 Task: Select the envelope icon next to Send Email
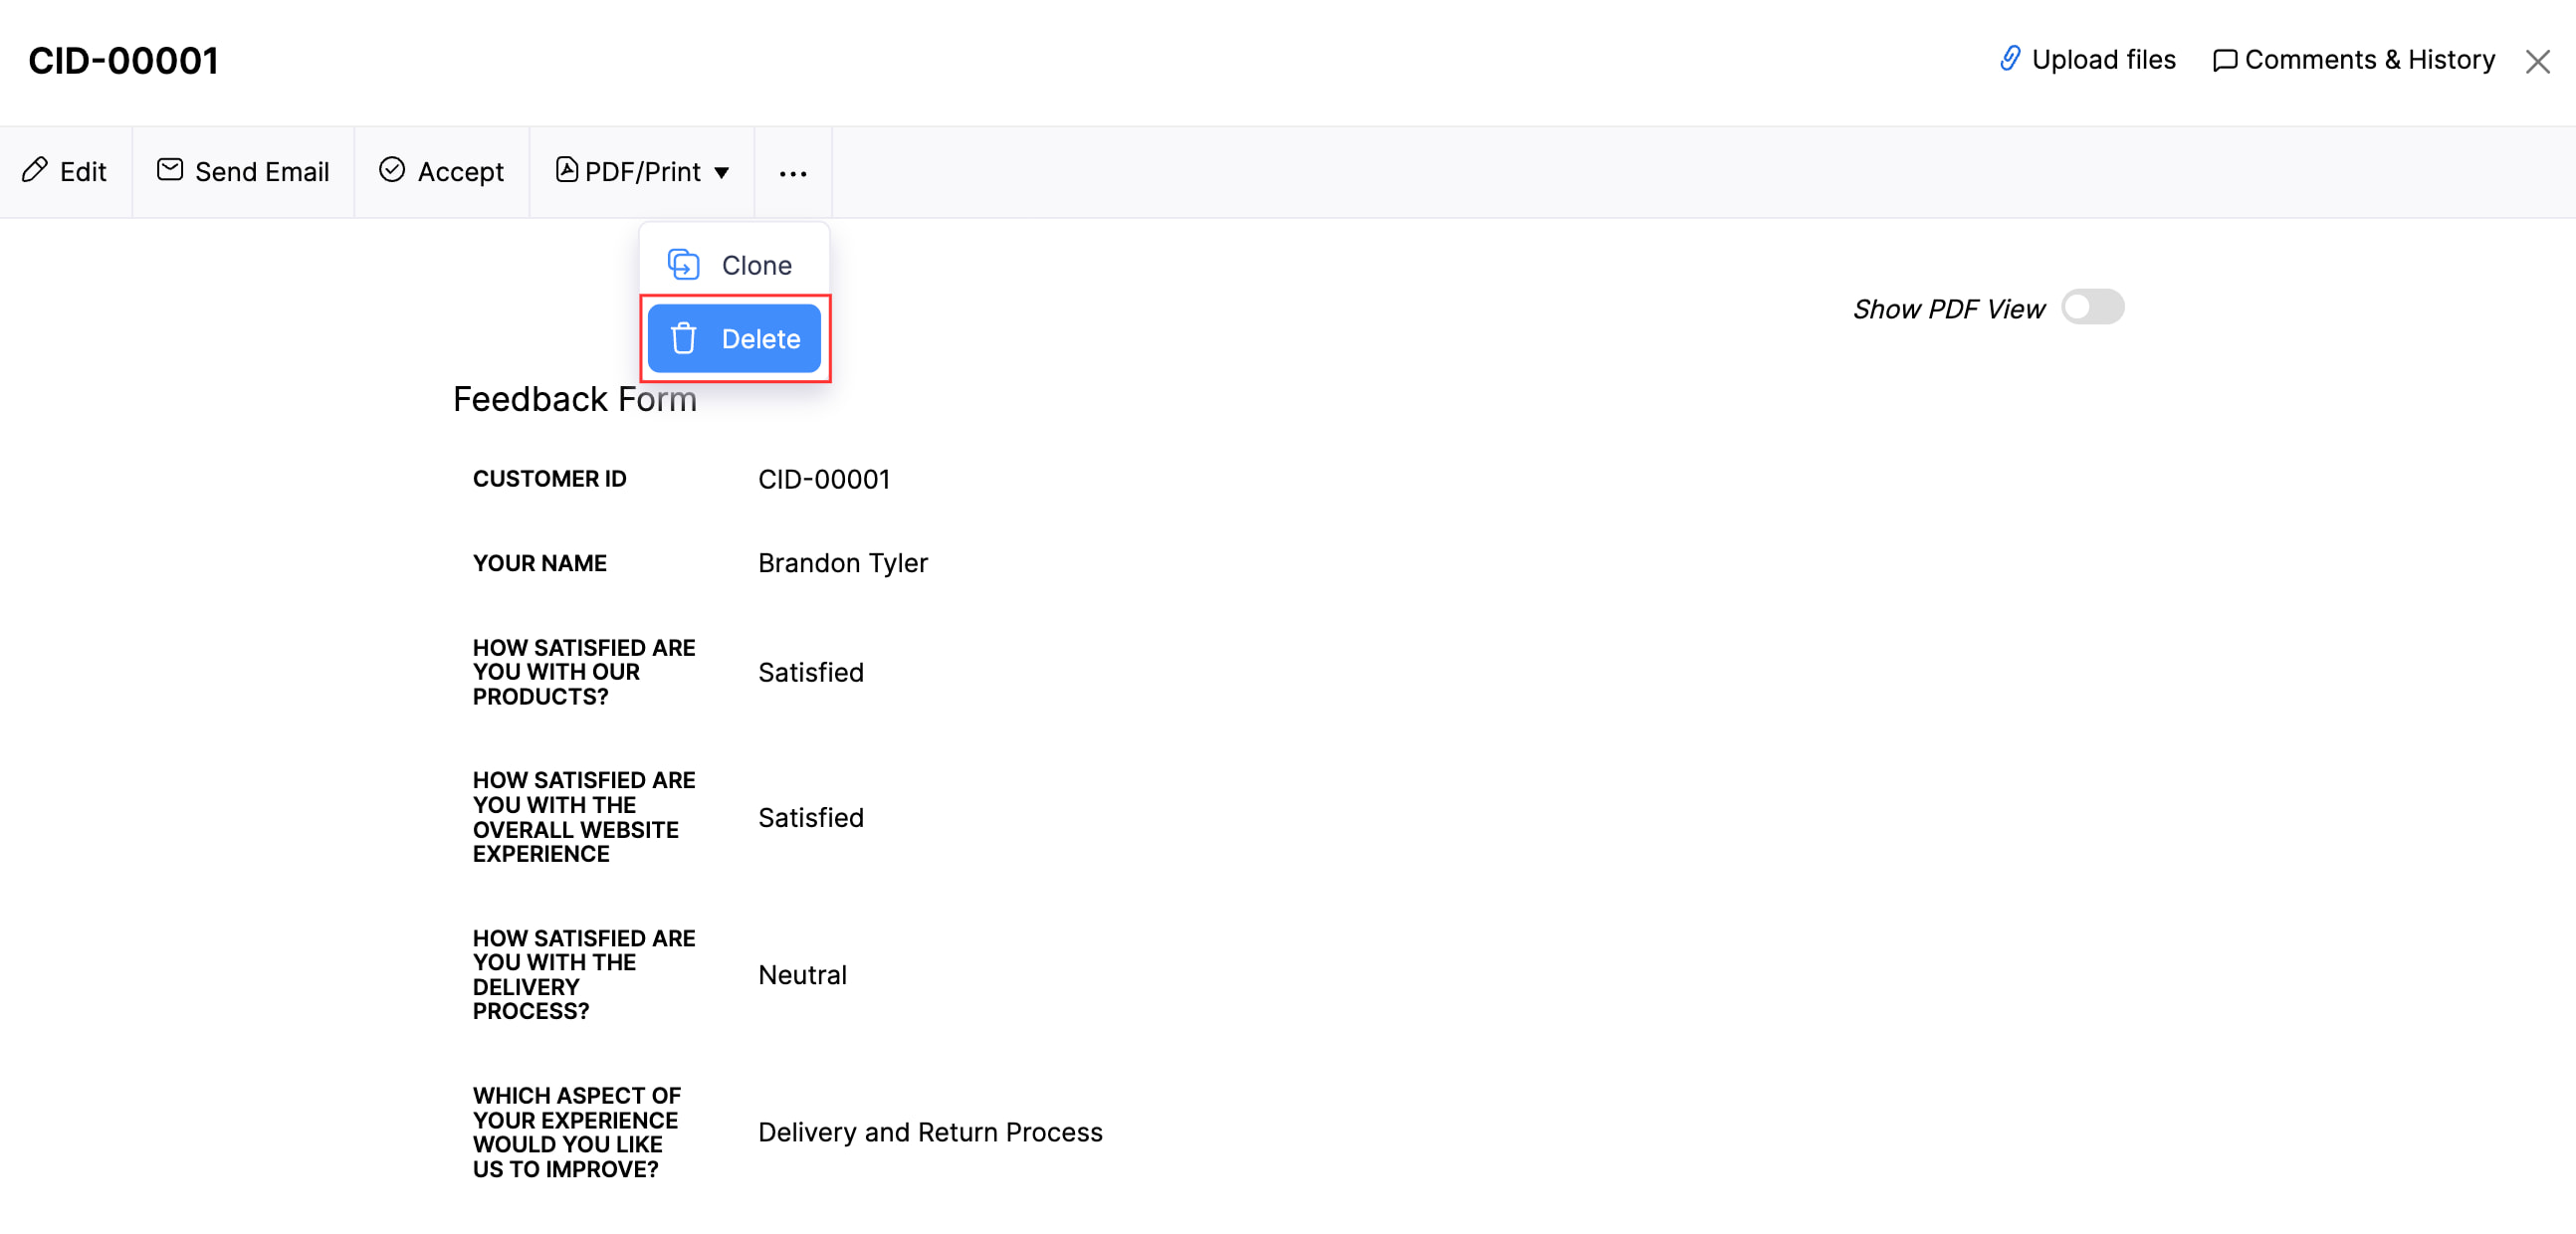168,170
